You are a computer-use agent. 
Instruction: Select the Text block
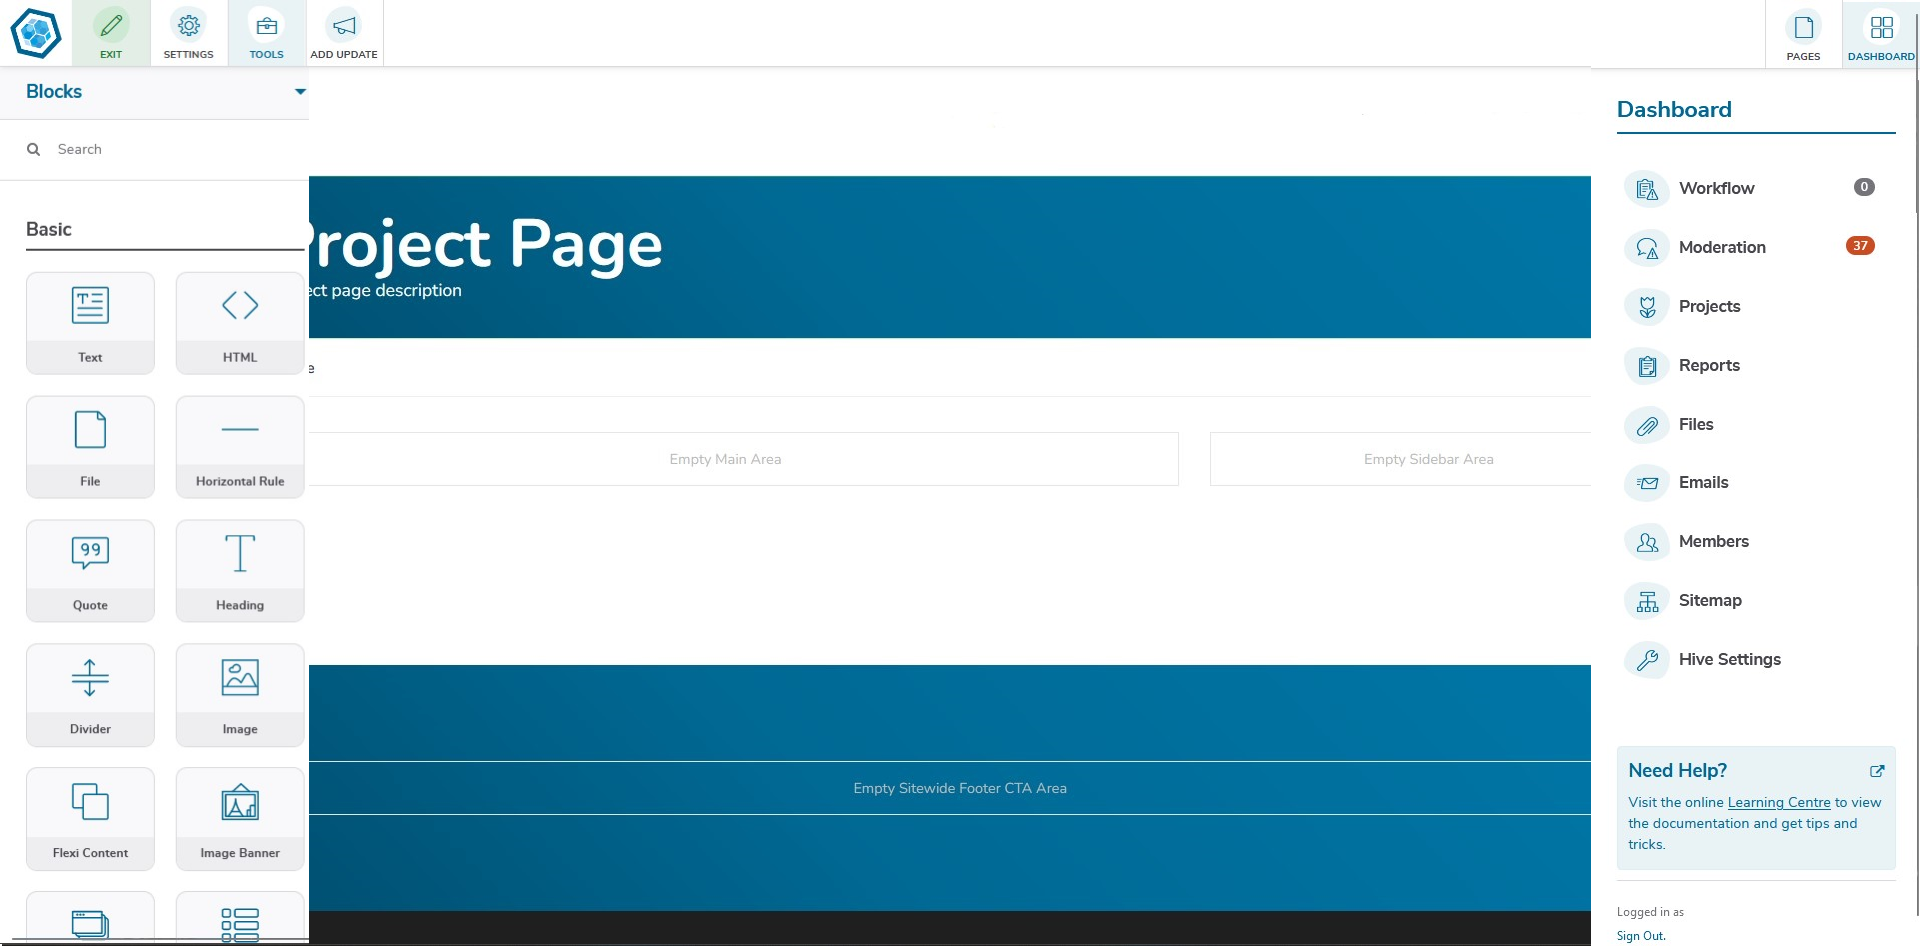[90, 323]
